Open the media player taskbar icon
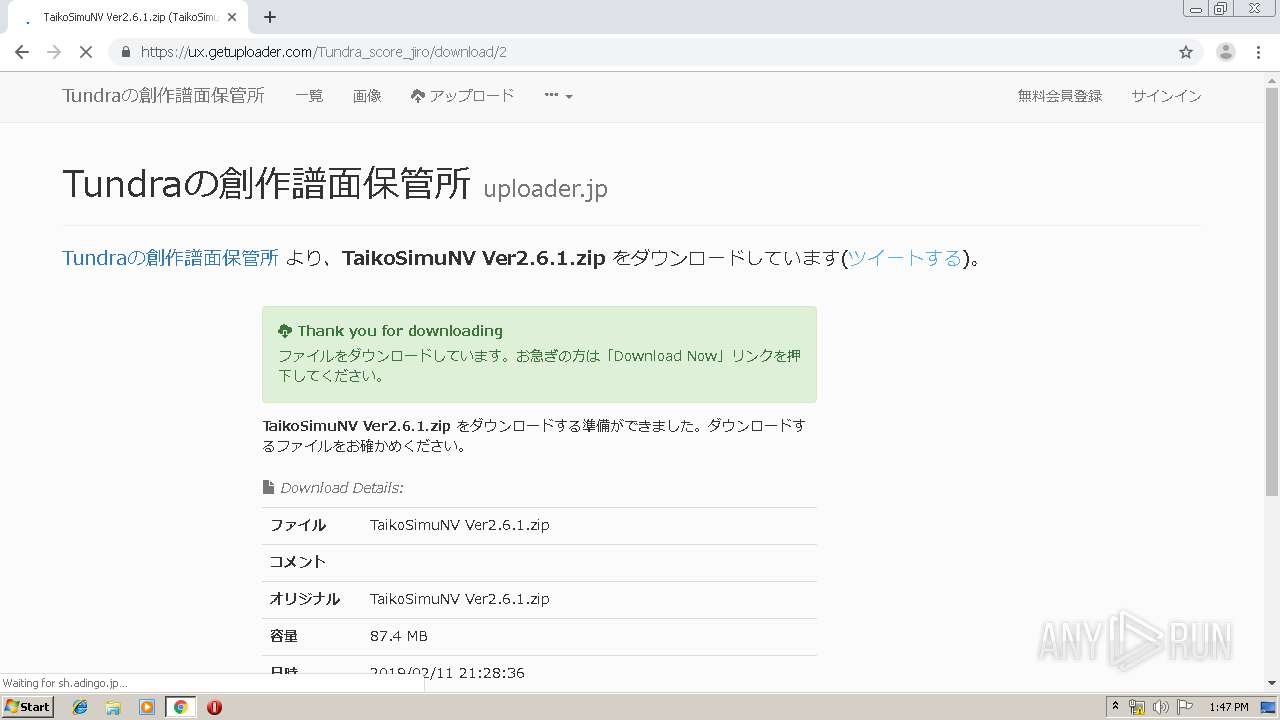The width and height of the screenshot is (1280, 720). pyautogui.click(x=147, y=707)
